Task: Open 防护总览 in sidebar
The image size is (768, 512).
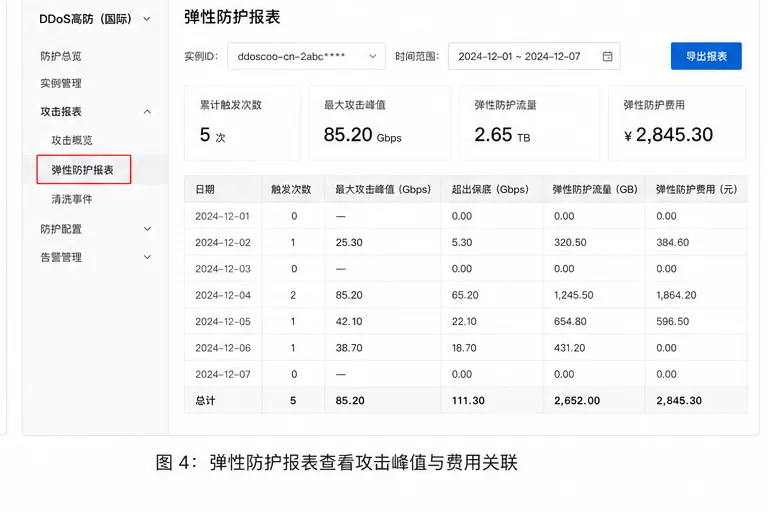Action: tap(61, 56)
